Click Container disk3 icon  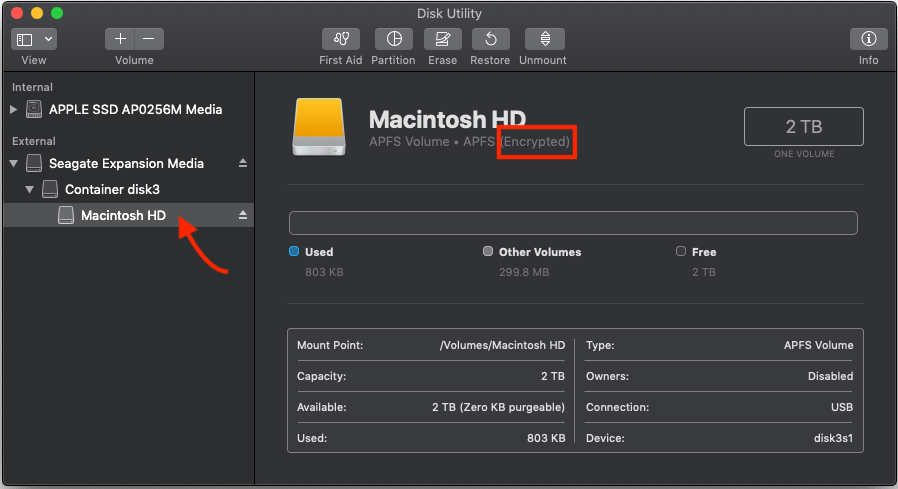50,189
